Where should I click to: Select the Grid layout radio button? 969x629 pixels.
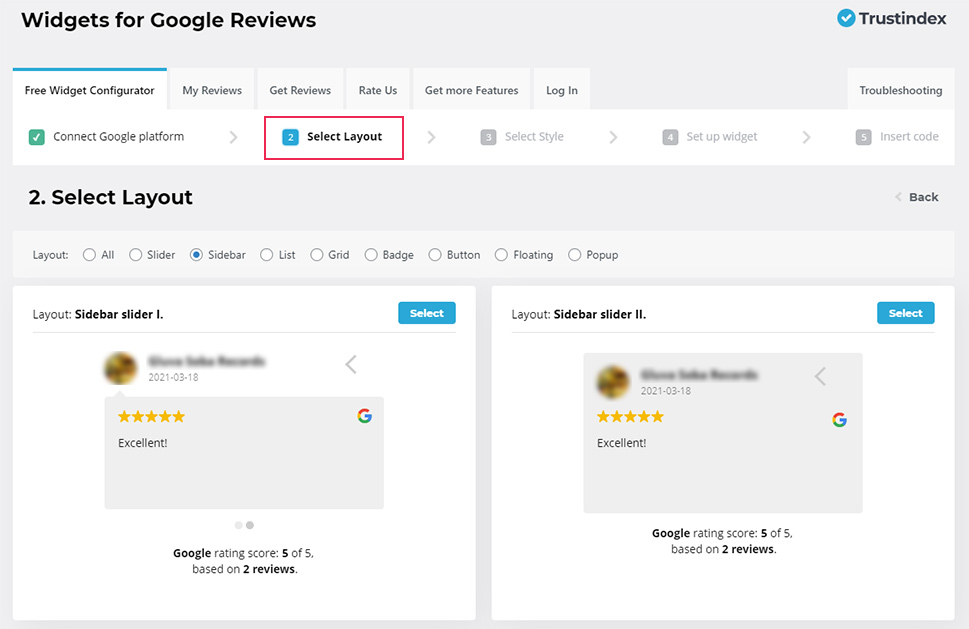pyautogui.click(x=316, y=255)
